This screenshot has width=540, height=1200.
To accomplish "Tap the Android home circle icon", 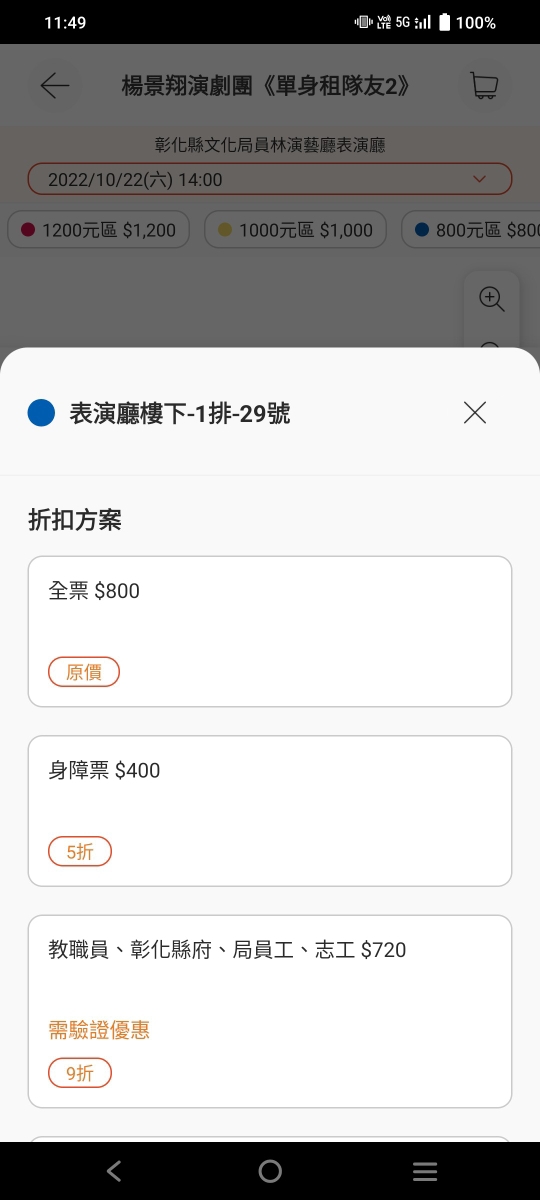I will pos(270,1171).
